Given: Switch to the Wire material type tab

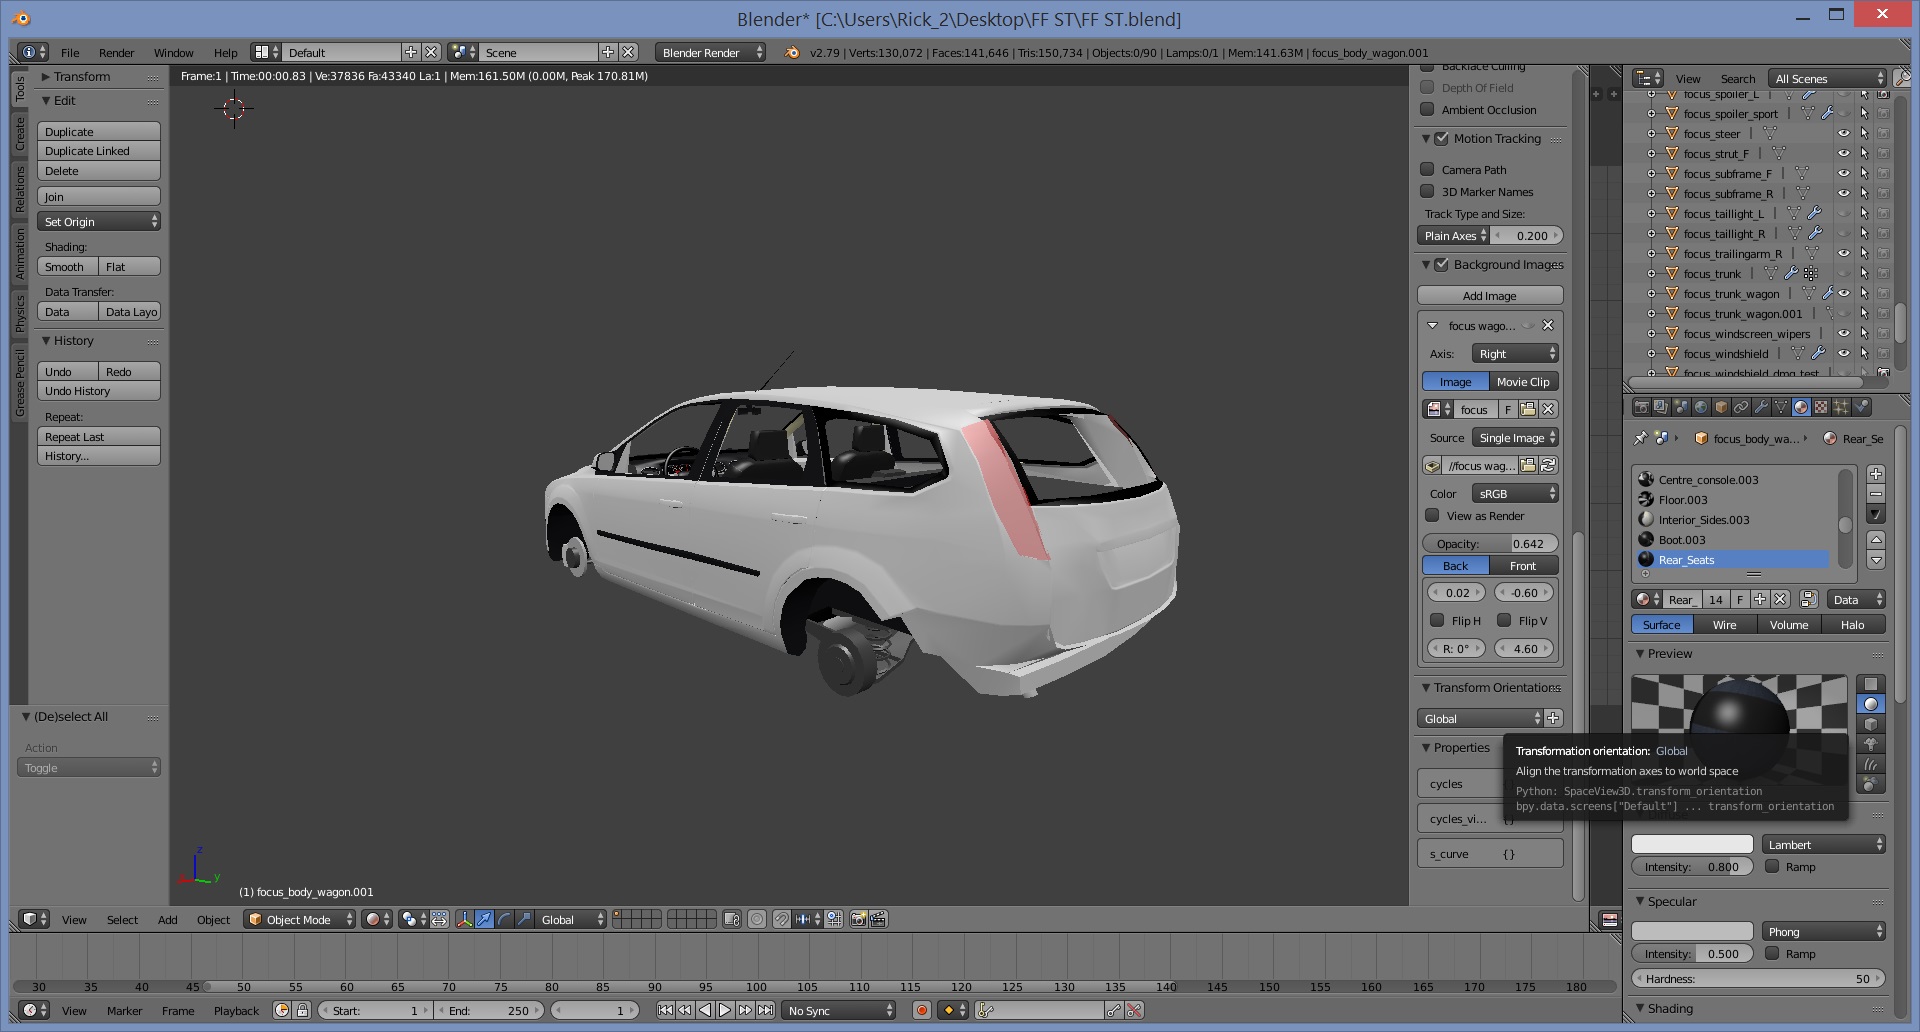Looking at the screenshot, I should 1724,624.
